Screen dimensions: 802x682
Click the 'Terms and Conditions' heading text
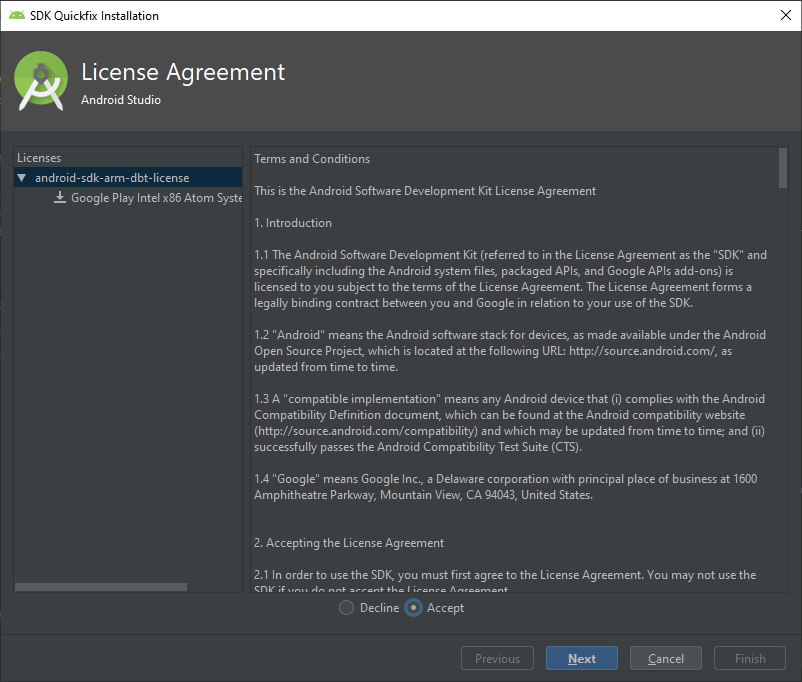click(312, 159)
